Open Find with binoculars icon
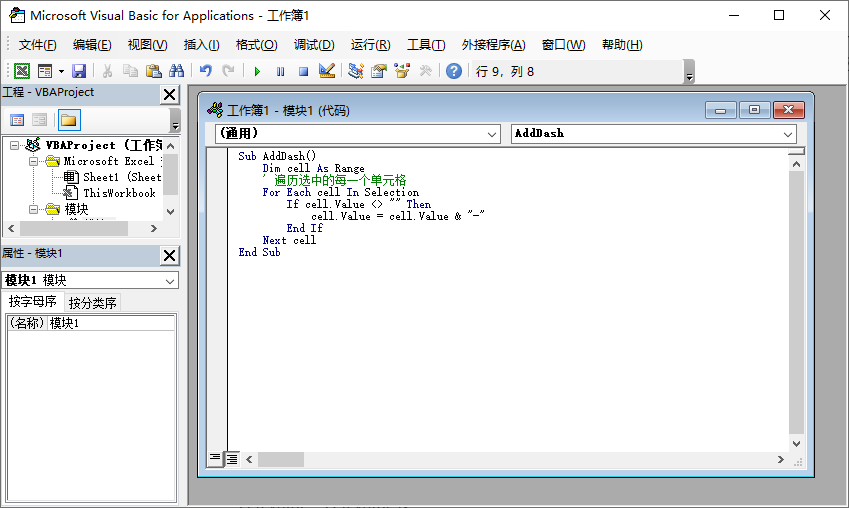849x508 pixels. pyautogui.click(x=177, y=71)
